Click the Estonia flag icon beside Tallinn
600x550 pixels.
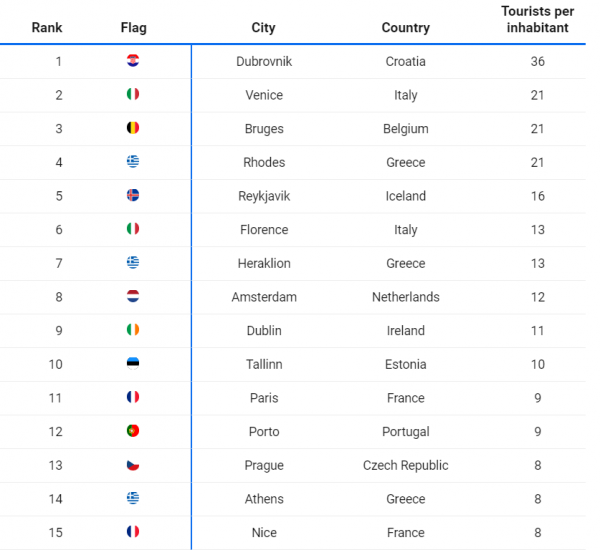click(x=133, y=364)
